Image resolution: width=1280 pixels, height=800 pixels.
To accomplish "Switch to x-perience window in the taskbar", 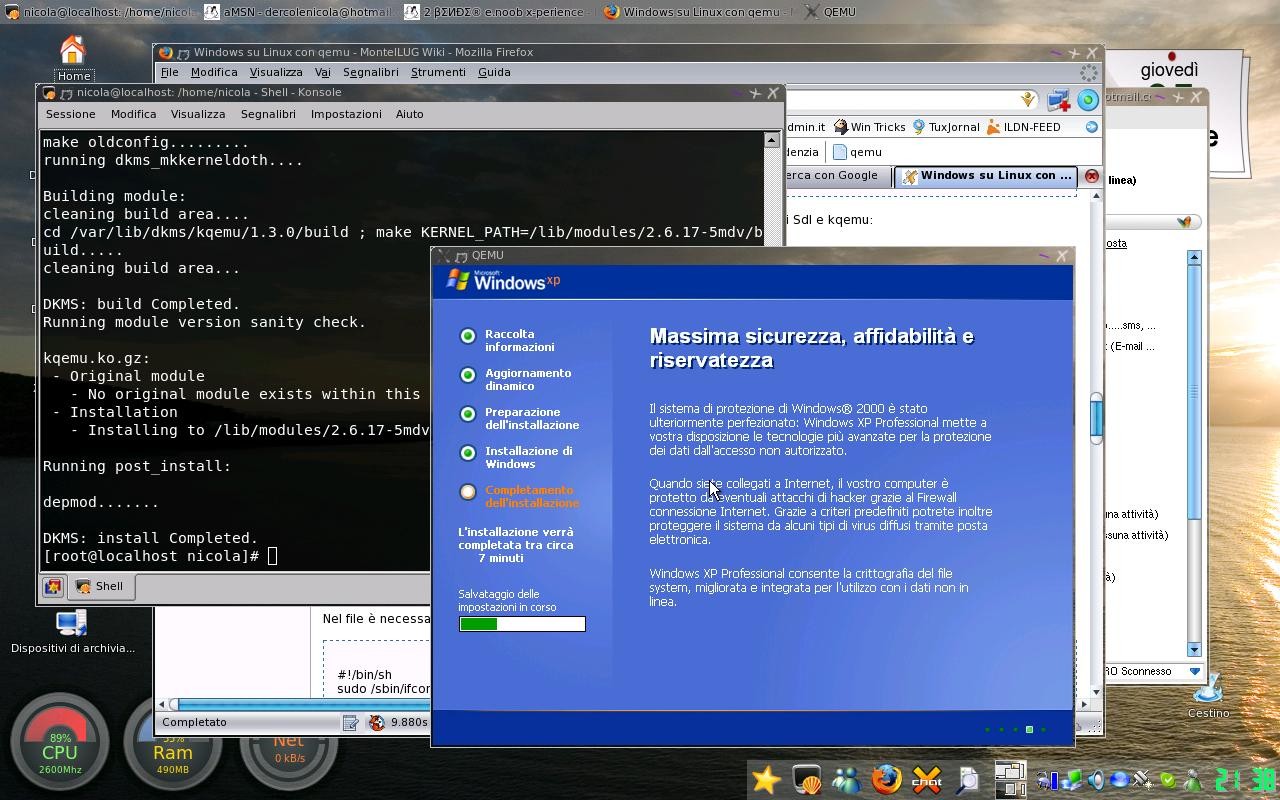I will click(x=497, y=12).
